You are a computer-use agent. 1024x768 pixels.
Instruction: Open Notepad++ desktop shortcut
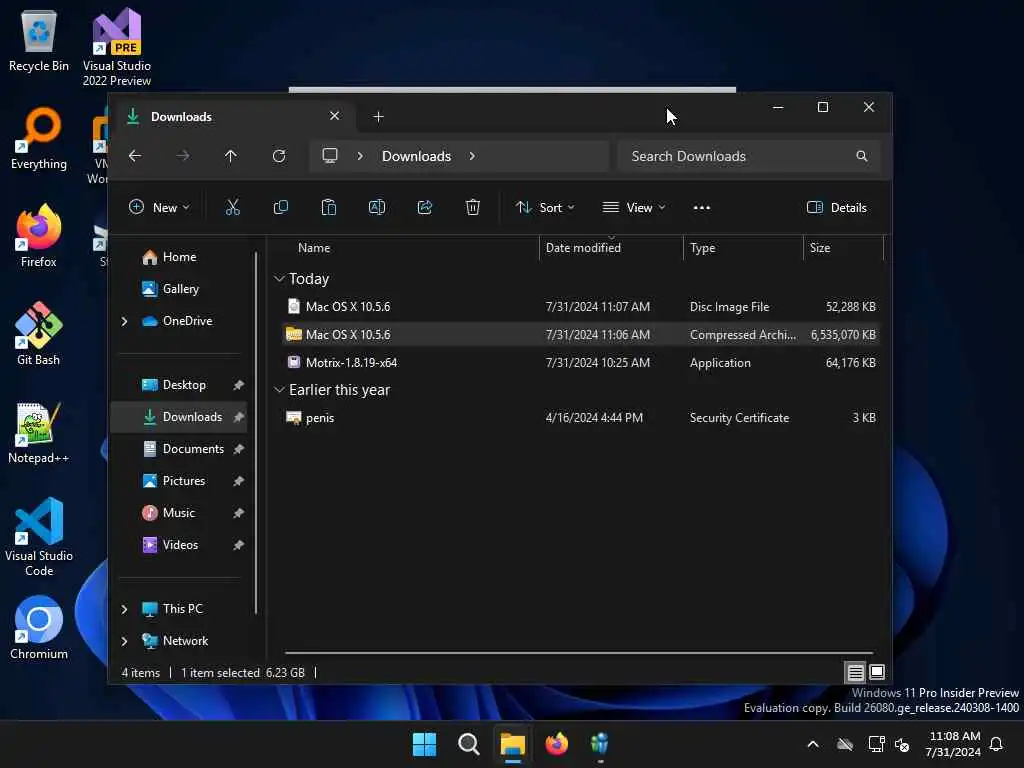click(39, 432)
